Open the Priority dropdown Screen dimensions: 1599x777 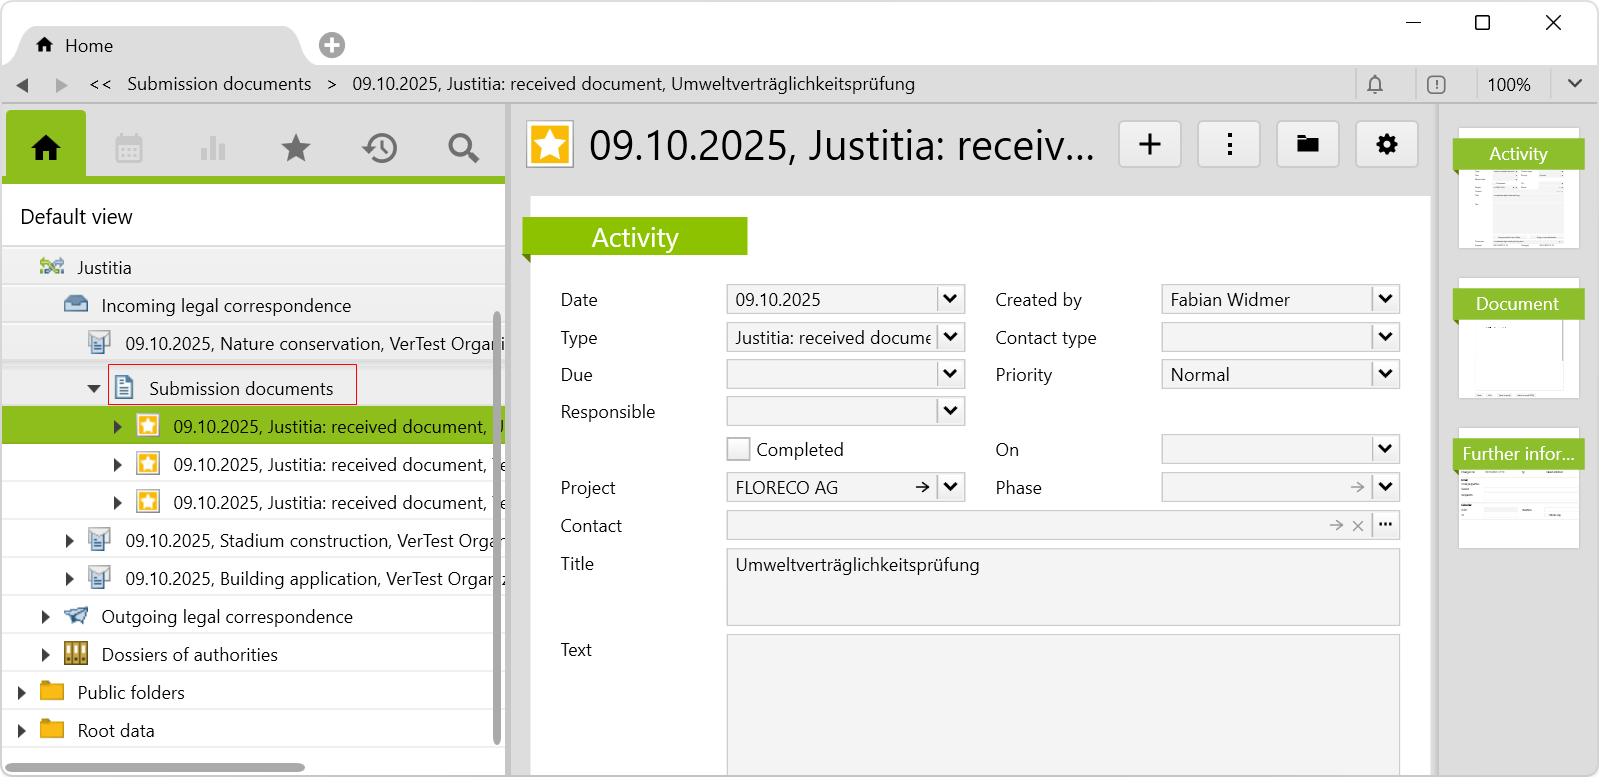tap(1385, 375)
